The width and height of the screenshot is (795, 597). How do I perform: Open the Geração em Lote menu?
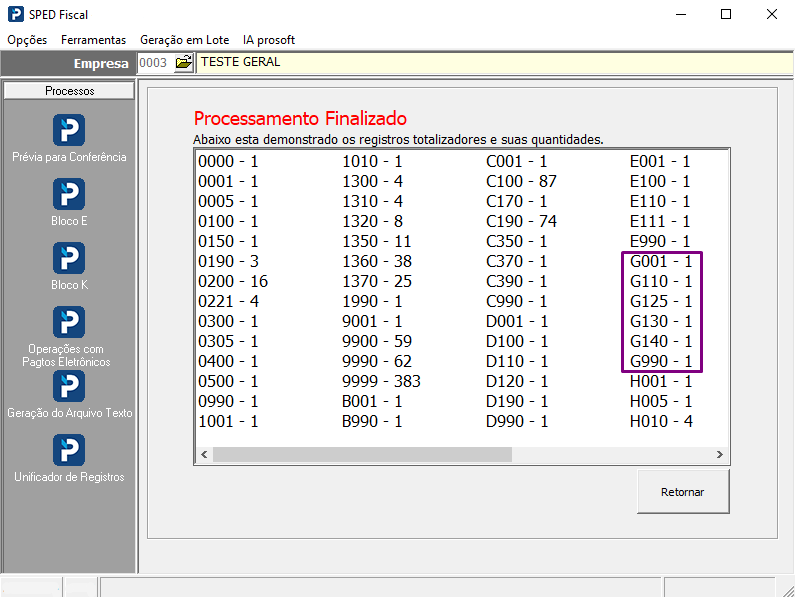(185, 40)
